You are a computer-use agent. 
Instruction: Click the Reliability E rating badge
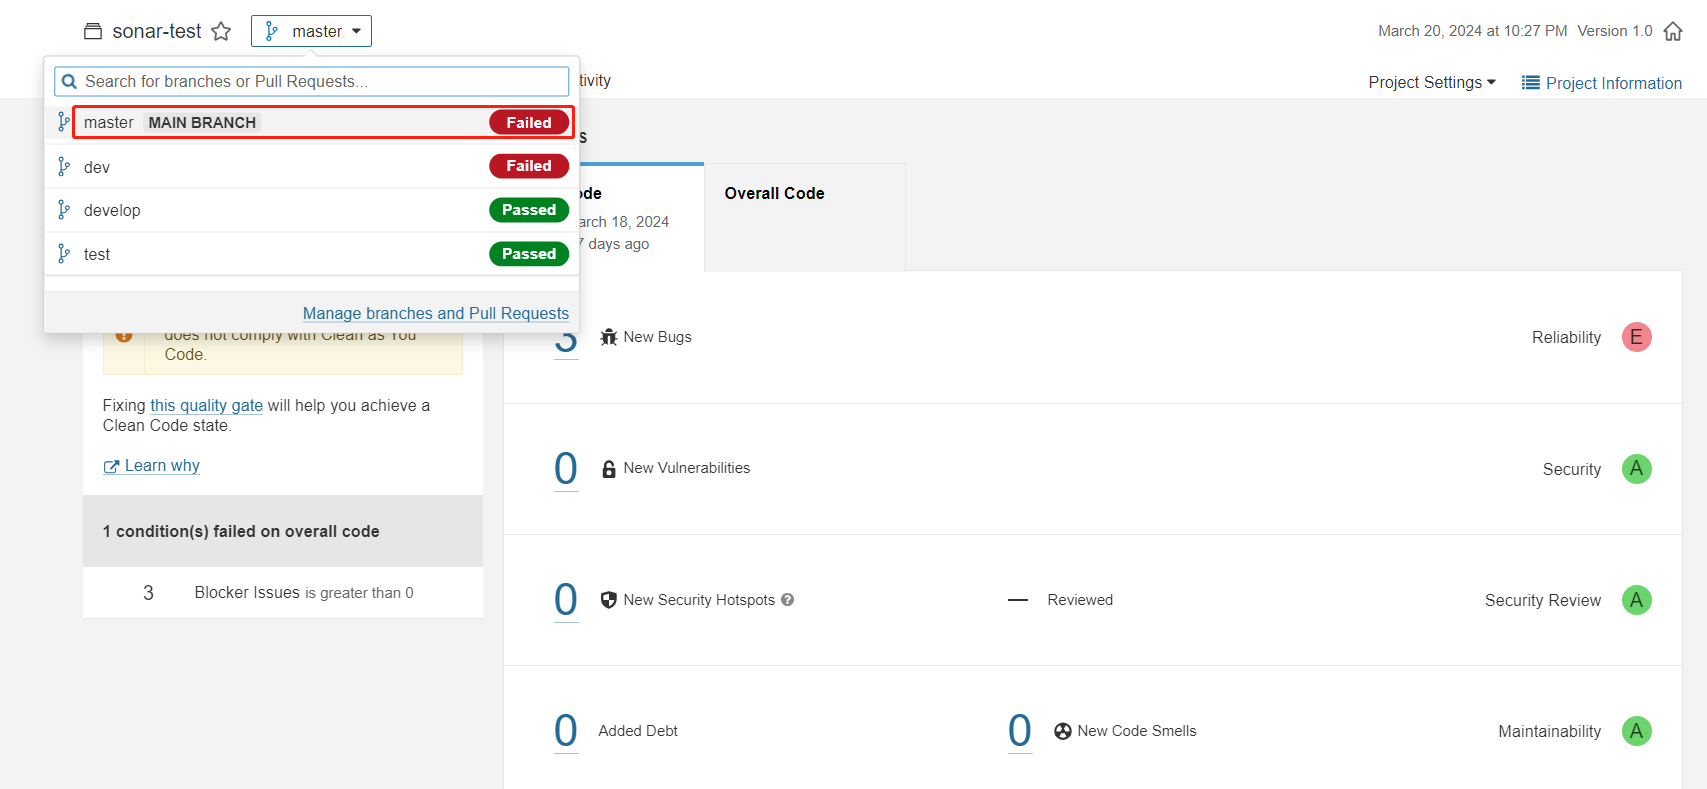[x=1636, y=337]
